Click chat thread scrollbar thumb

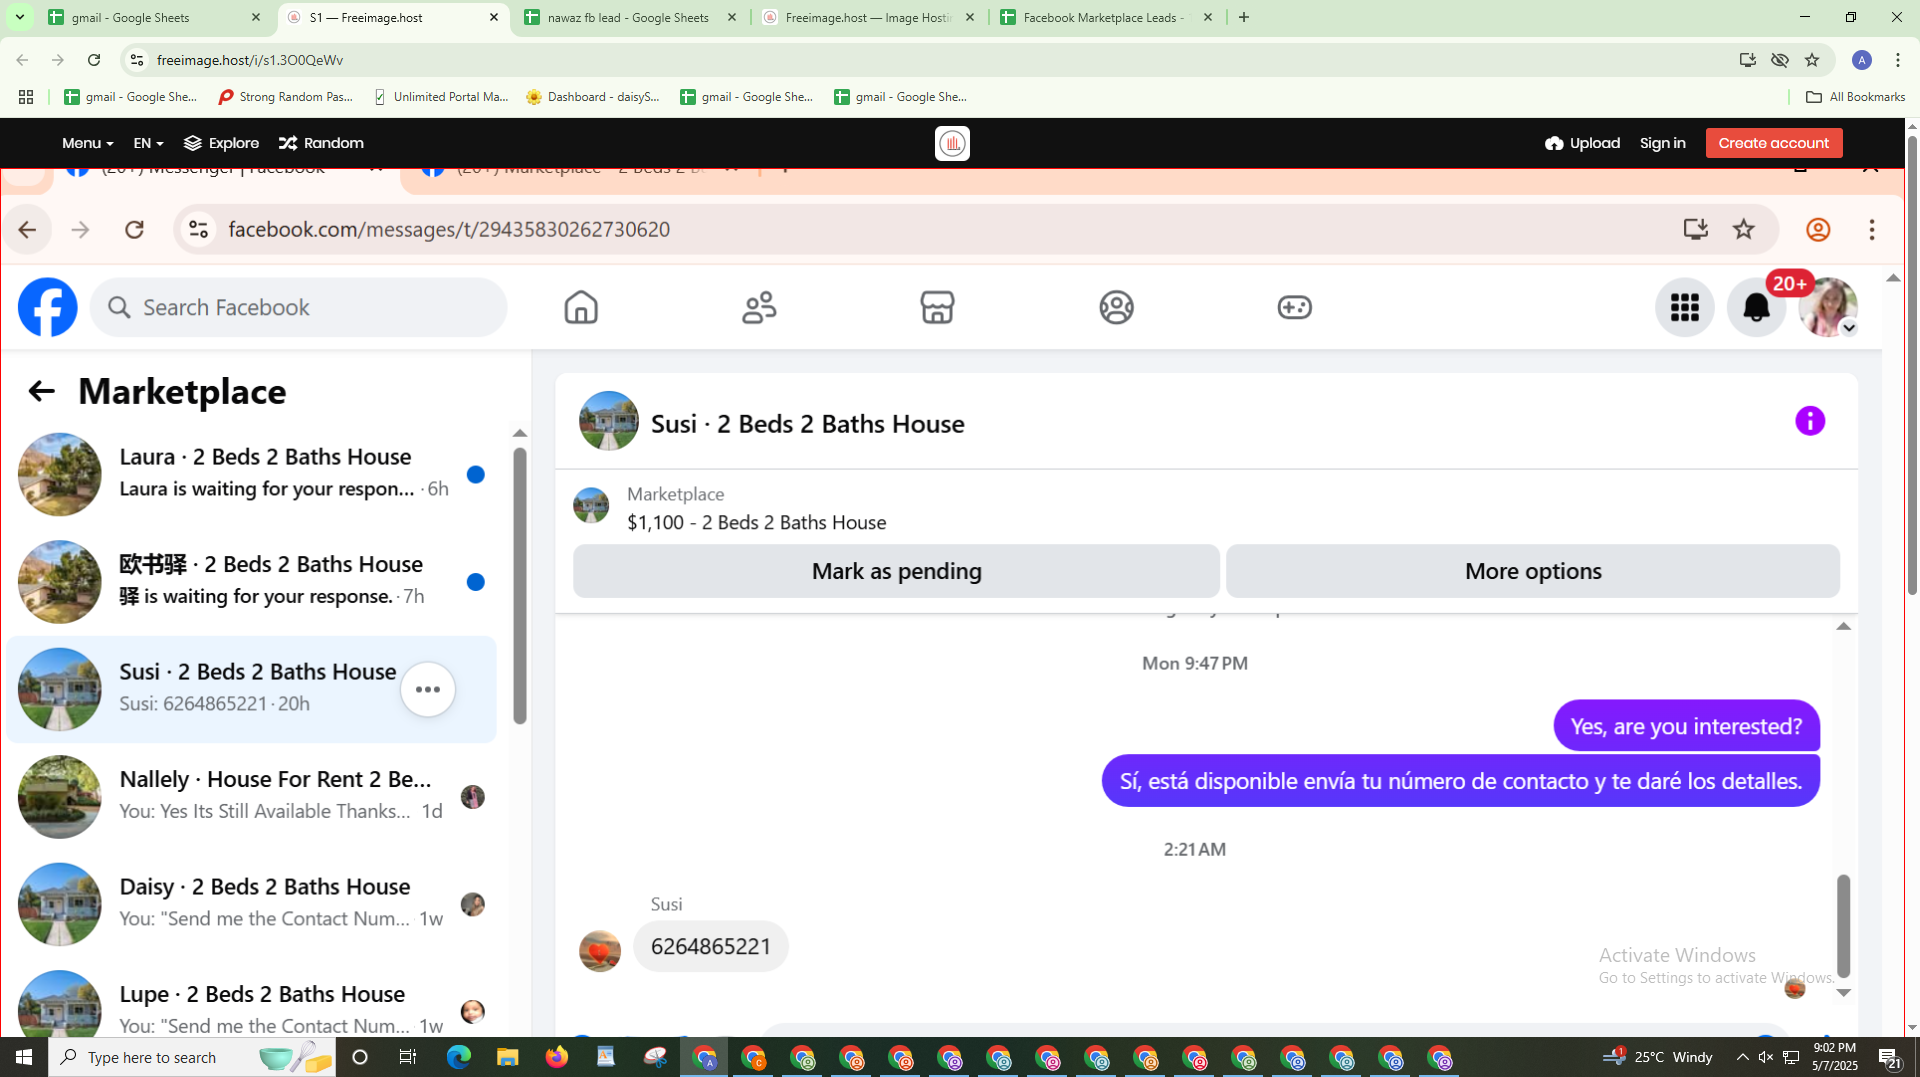pyautogui.click(x=1843, y=925)
